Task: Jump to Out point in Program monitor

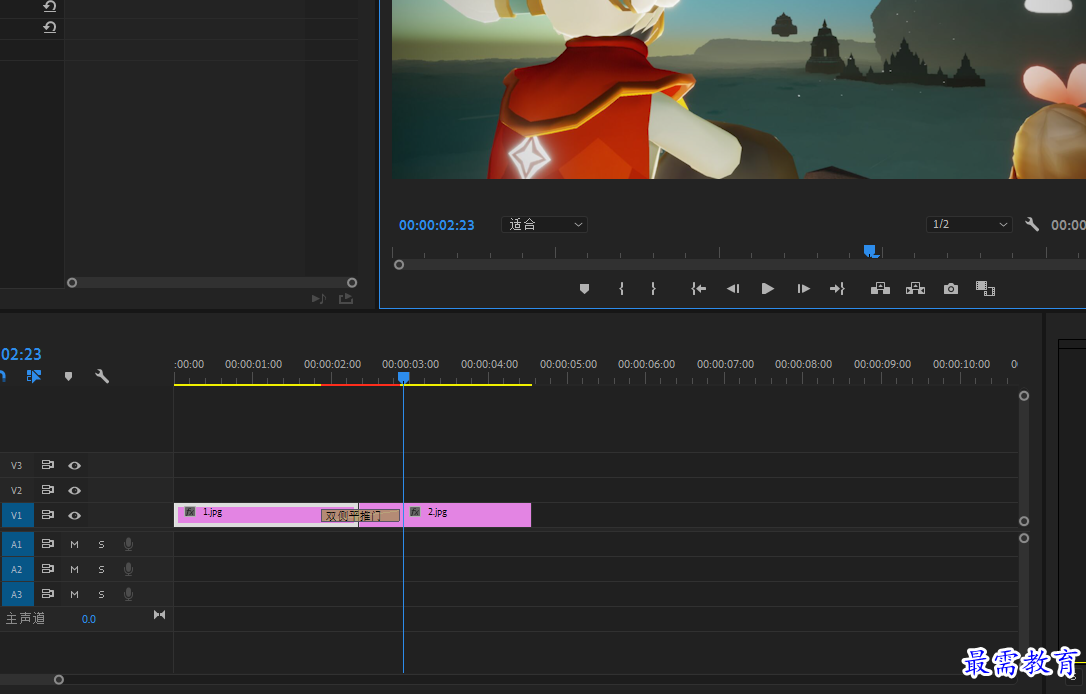Action: tap(837, 289)
